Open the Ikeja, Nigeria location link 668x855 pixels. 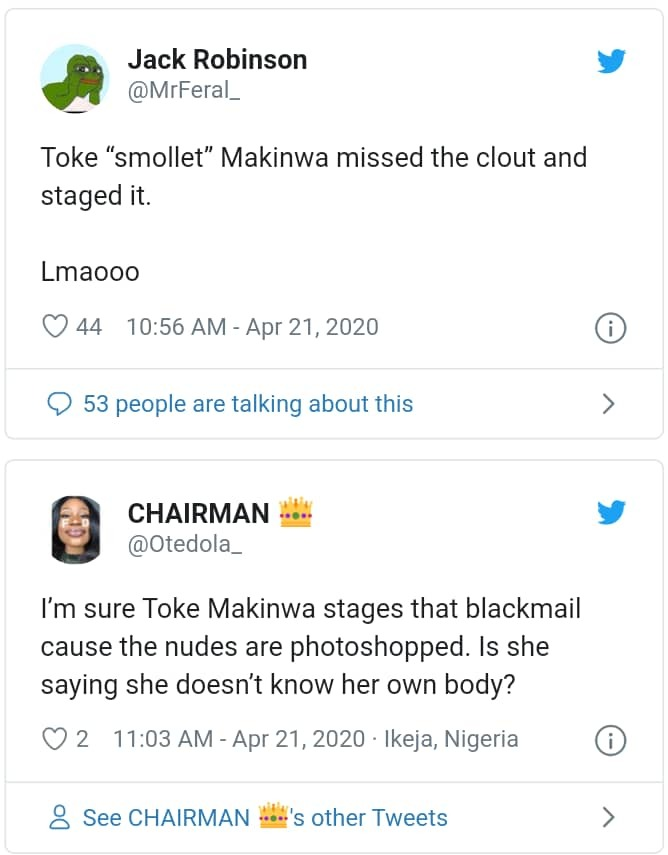point(451,739)
